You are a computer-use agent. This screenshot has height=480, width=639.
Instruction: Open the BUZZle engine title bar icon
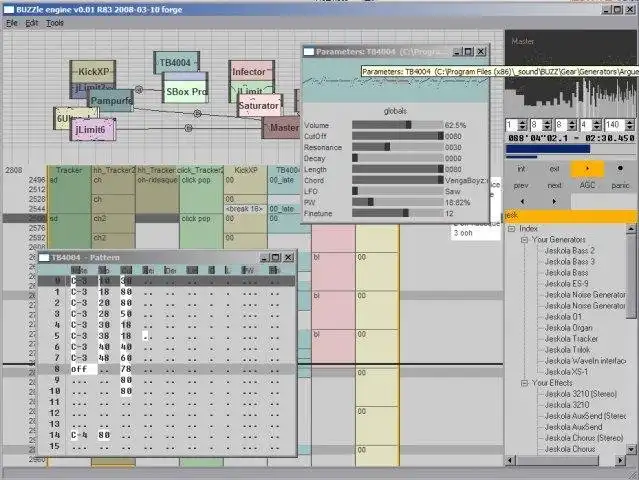pos(9,9)
